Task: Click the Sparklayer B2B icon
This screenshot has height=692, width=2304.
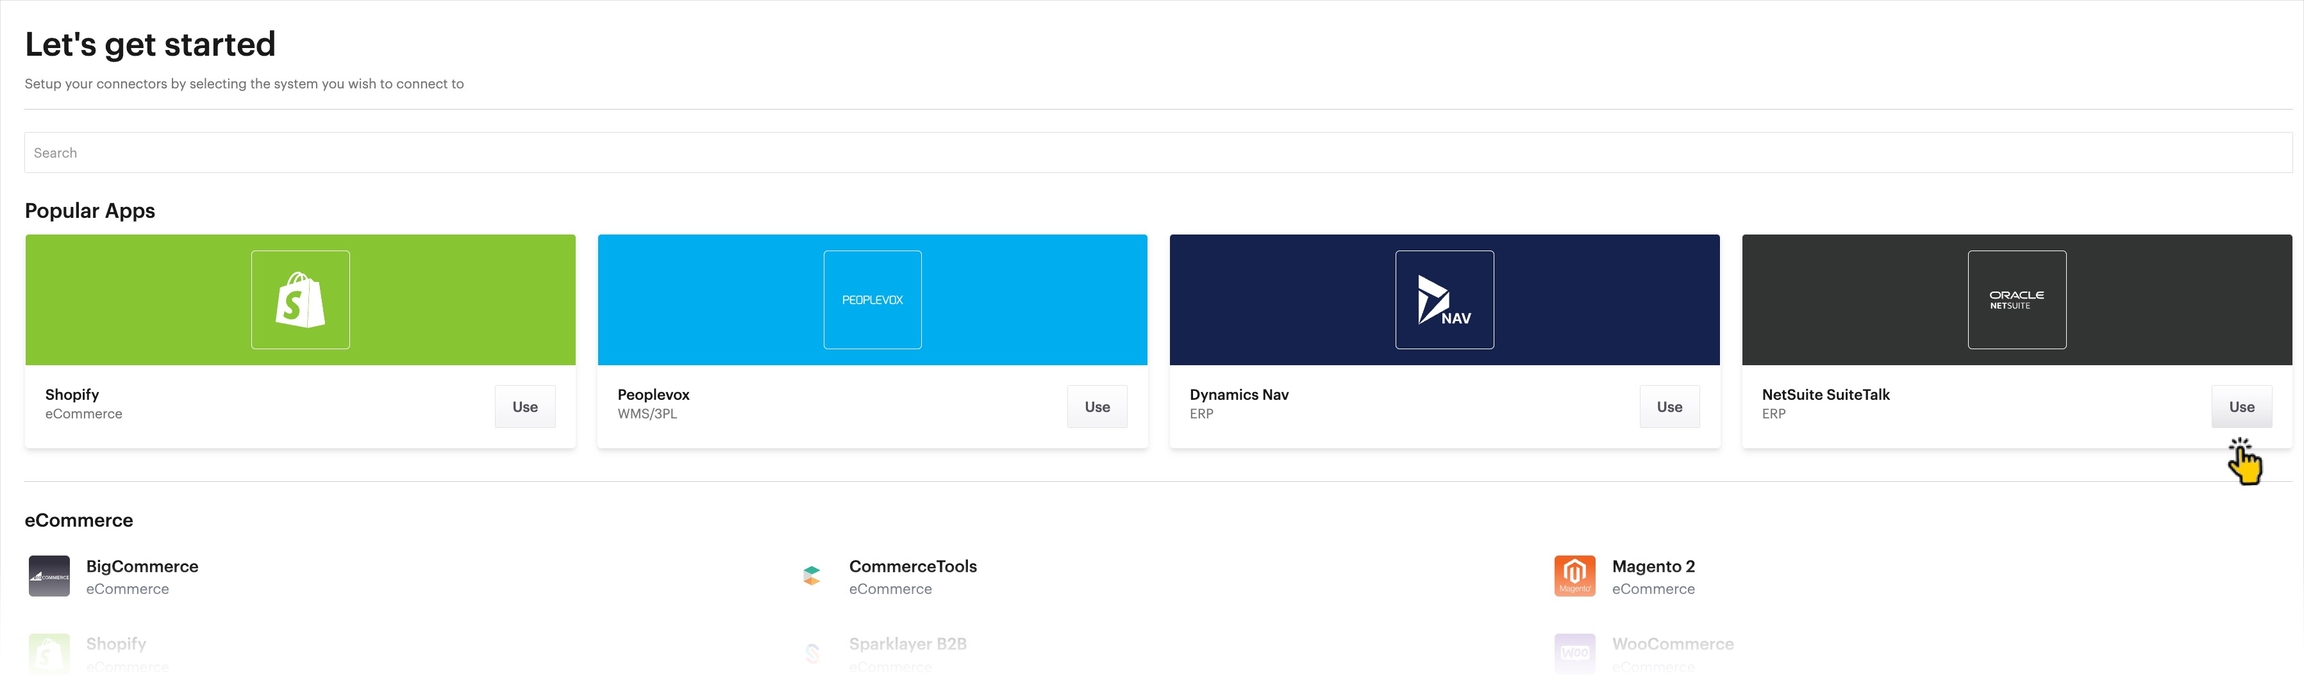Action: 812,653
